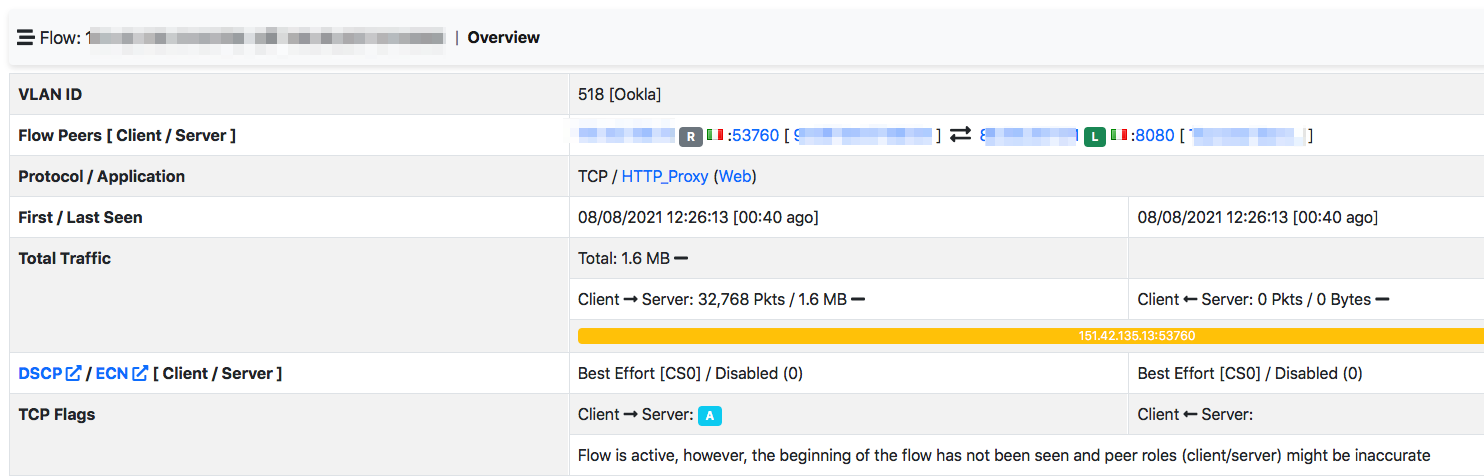
Task: Click the trend dash after 32,768 Pkts / 1.6 MB
Action: (858, 299)
